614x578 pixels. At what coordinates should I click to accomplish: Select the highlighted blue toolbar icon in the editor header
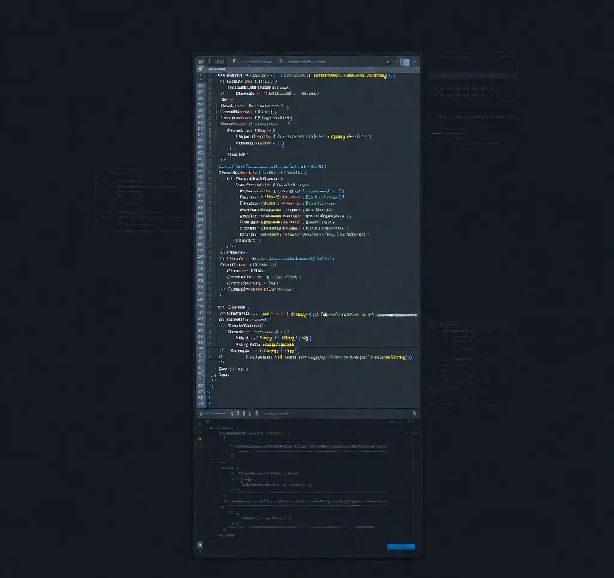pos(405,62)
